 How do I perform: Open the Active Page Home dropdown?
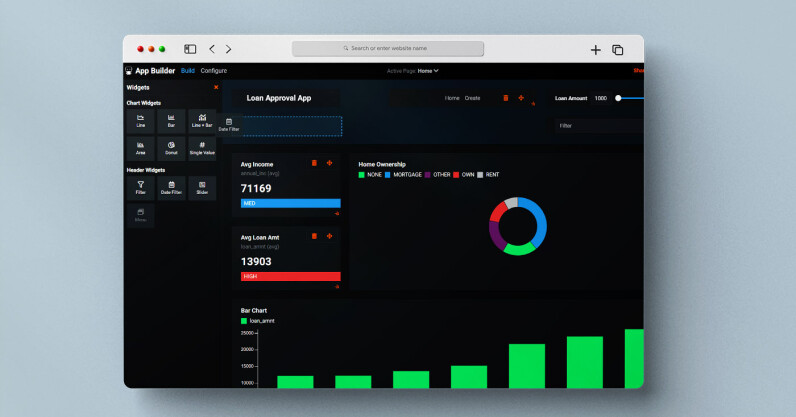point(427,71)
